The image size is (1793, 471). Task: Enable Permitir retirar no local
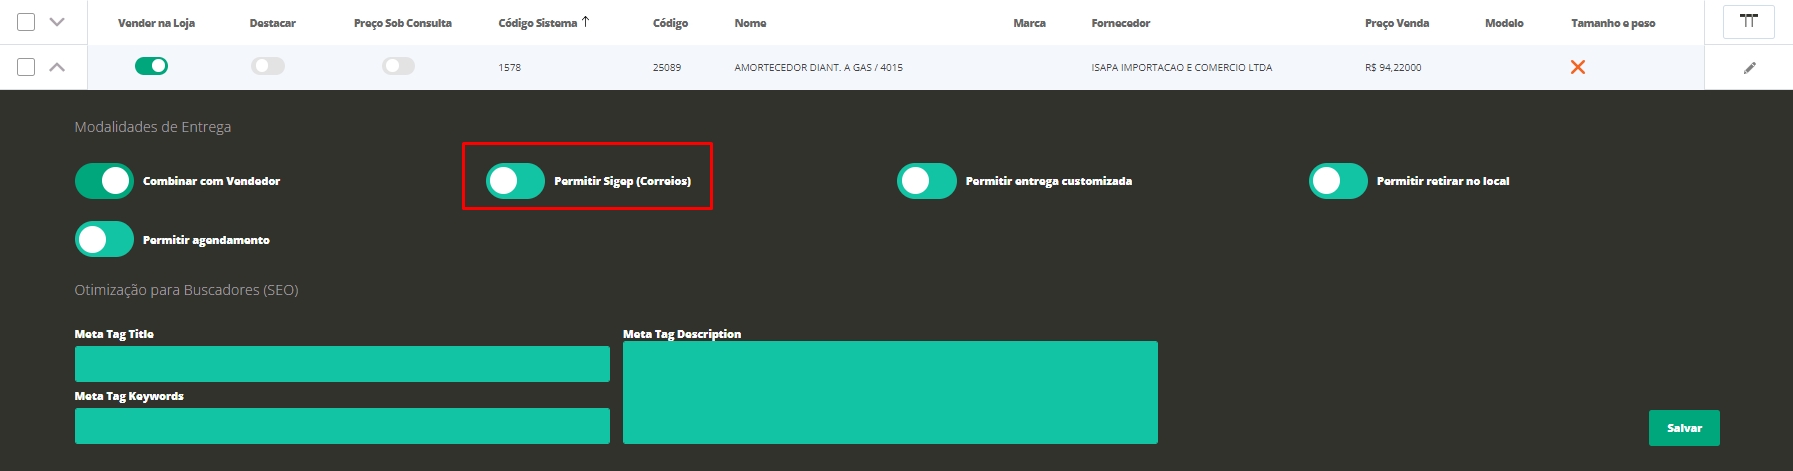click(1337, 181)
